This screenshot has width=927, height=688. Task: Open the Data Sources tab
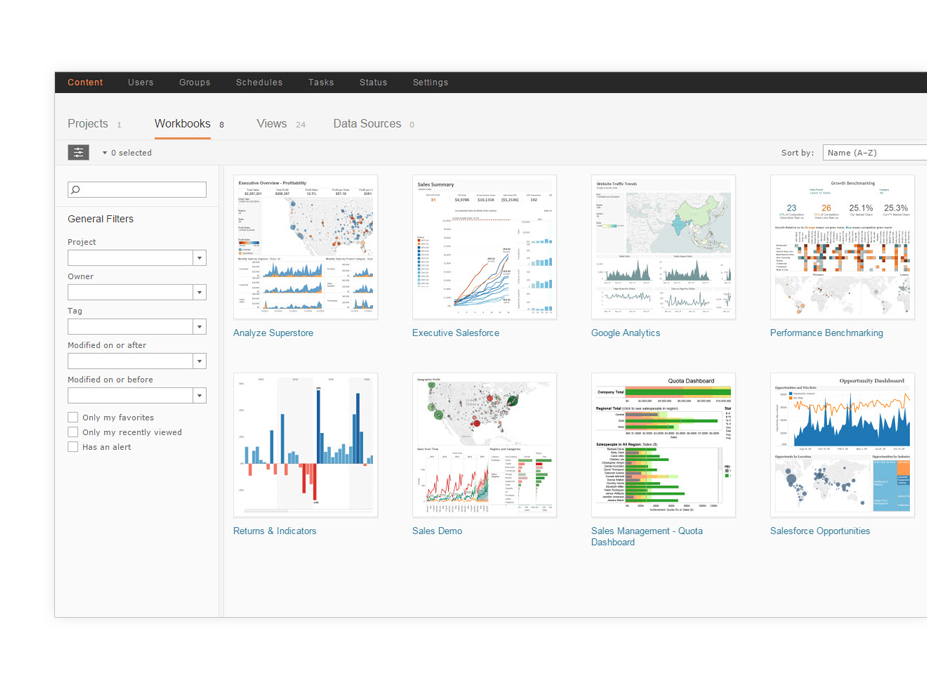coord(367,124)
